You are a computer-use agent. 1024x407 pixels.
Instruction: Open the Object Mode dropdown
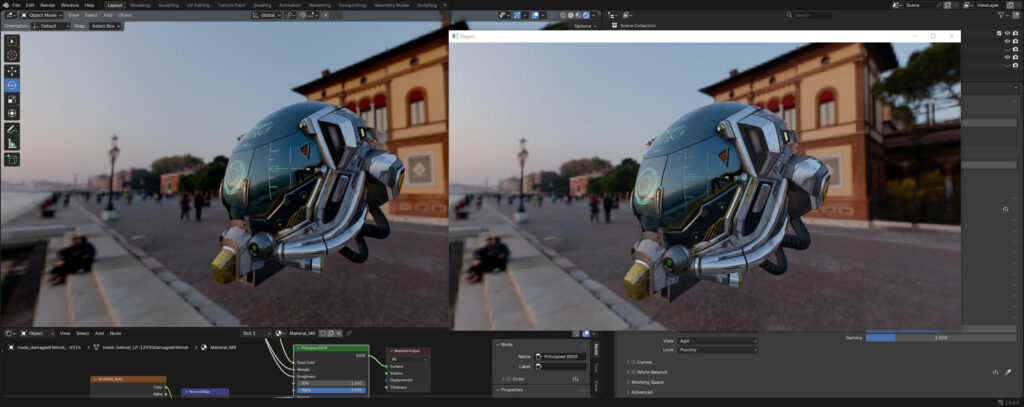click(40, 16)
